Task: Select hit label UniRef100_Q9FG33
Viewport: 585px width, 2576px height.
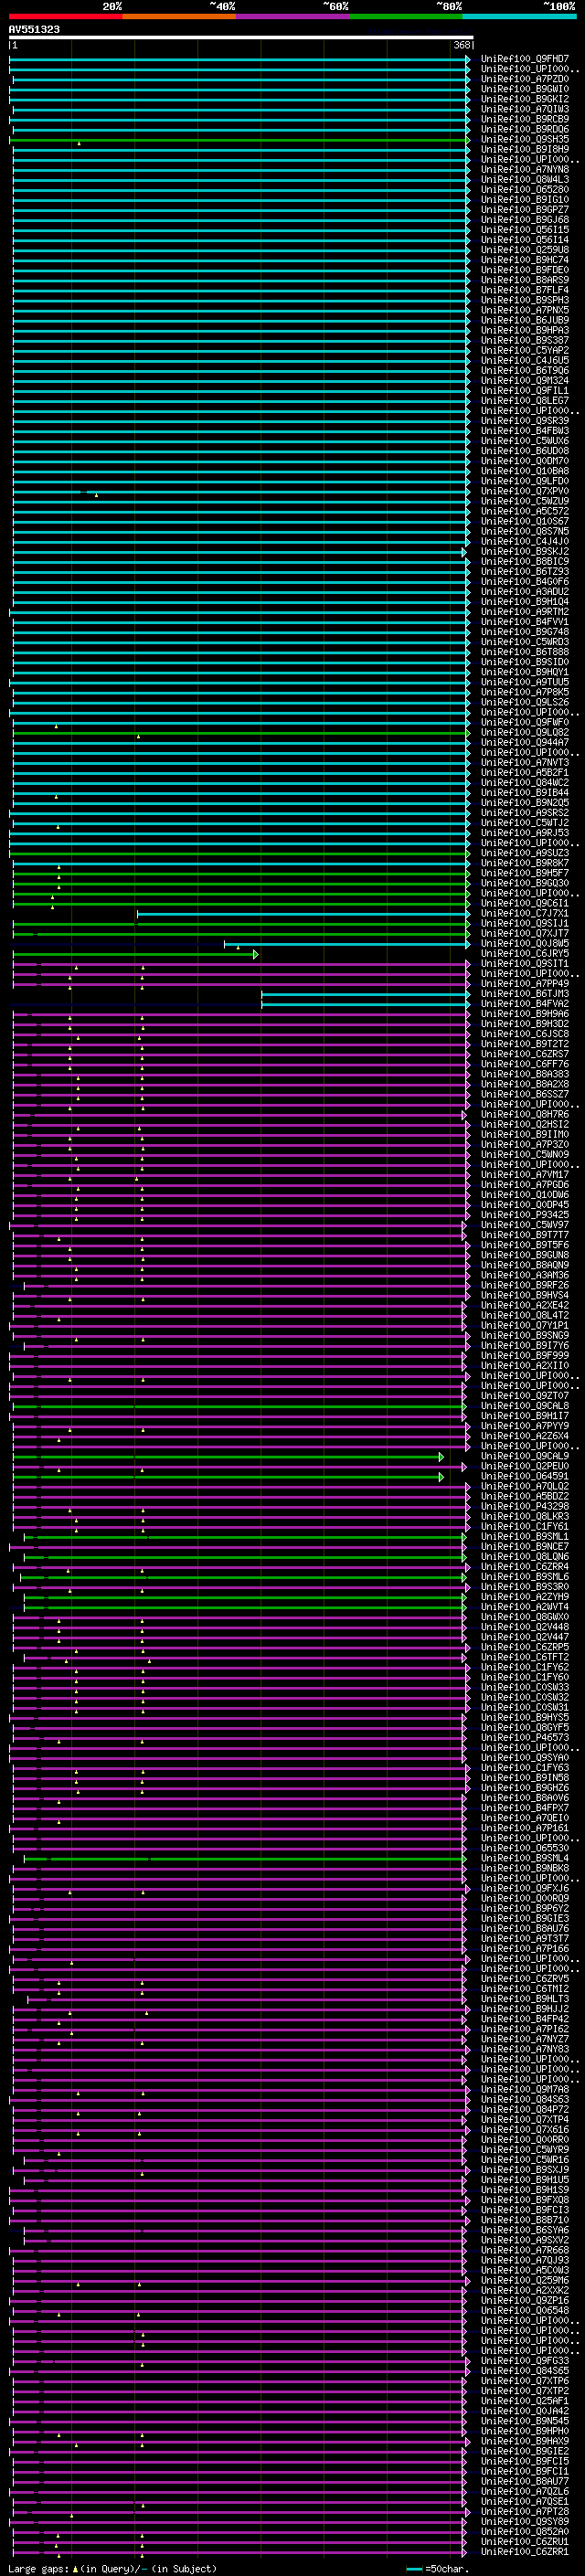Action: coord(525,2361)
